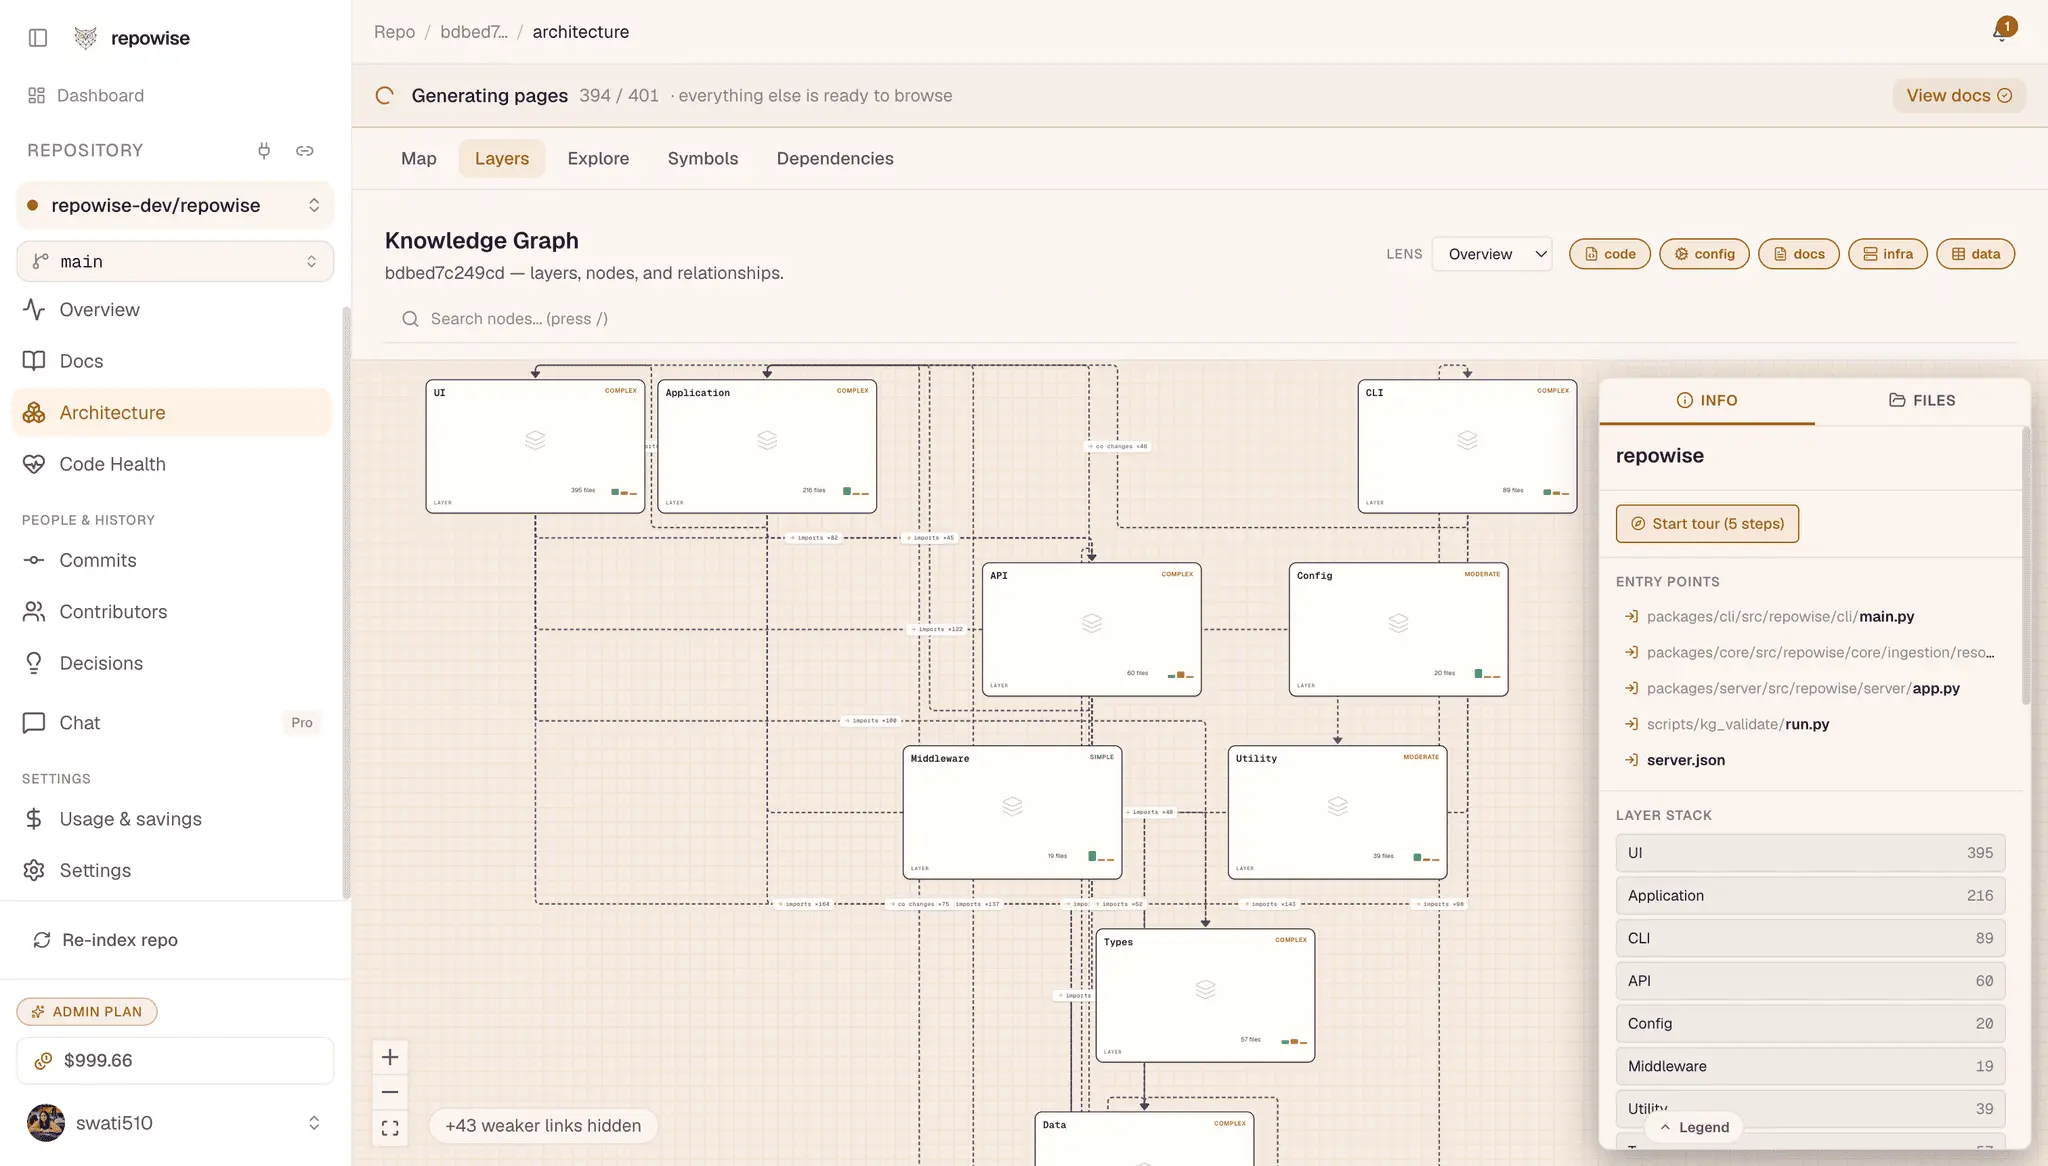Click the bdbed7 breadcrumb link
This screenshot has height=1166, width=2048.
[x=474, y=32]
